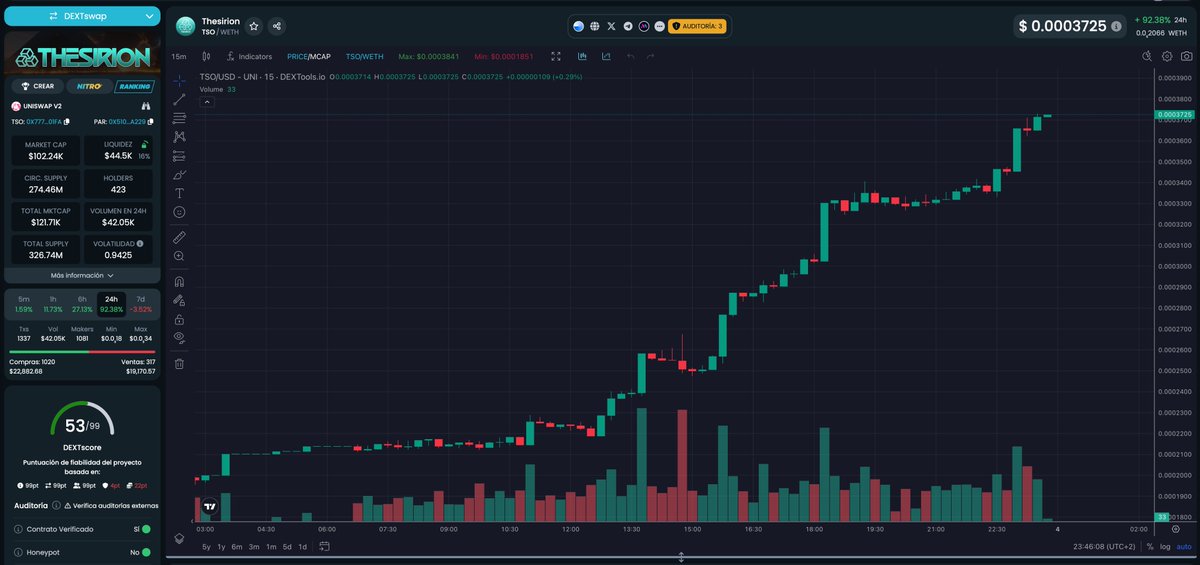Select the XABCD pattern tool

[x=179, y=137]
